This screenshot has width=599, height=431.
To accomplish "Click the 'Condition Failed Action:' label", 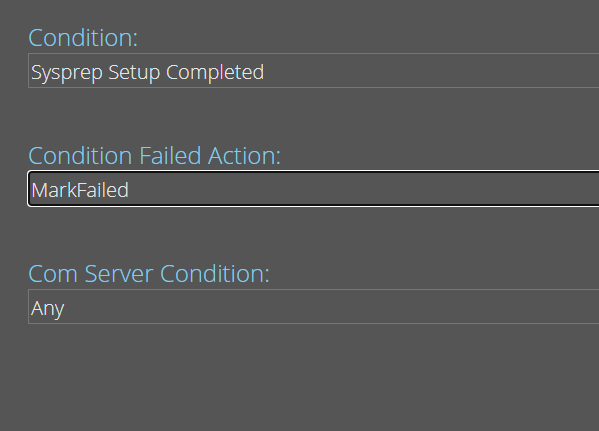I will pos(154,156).
